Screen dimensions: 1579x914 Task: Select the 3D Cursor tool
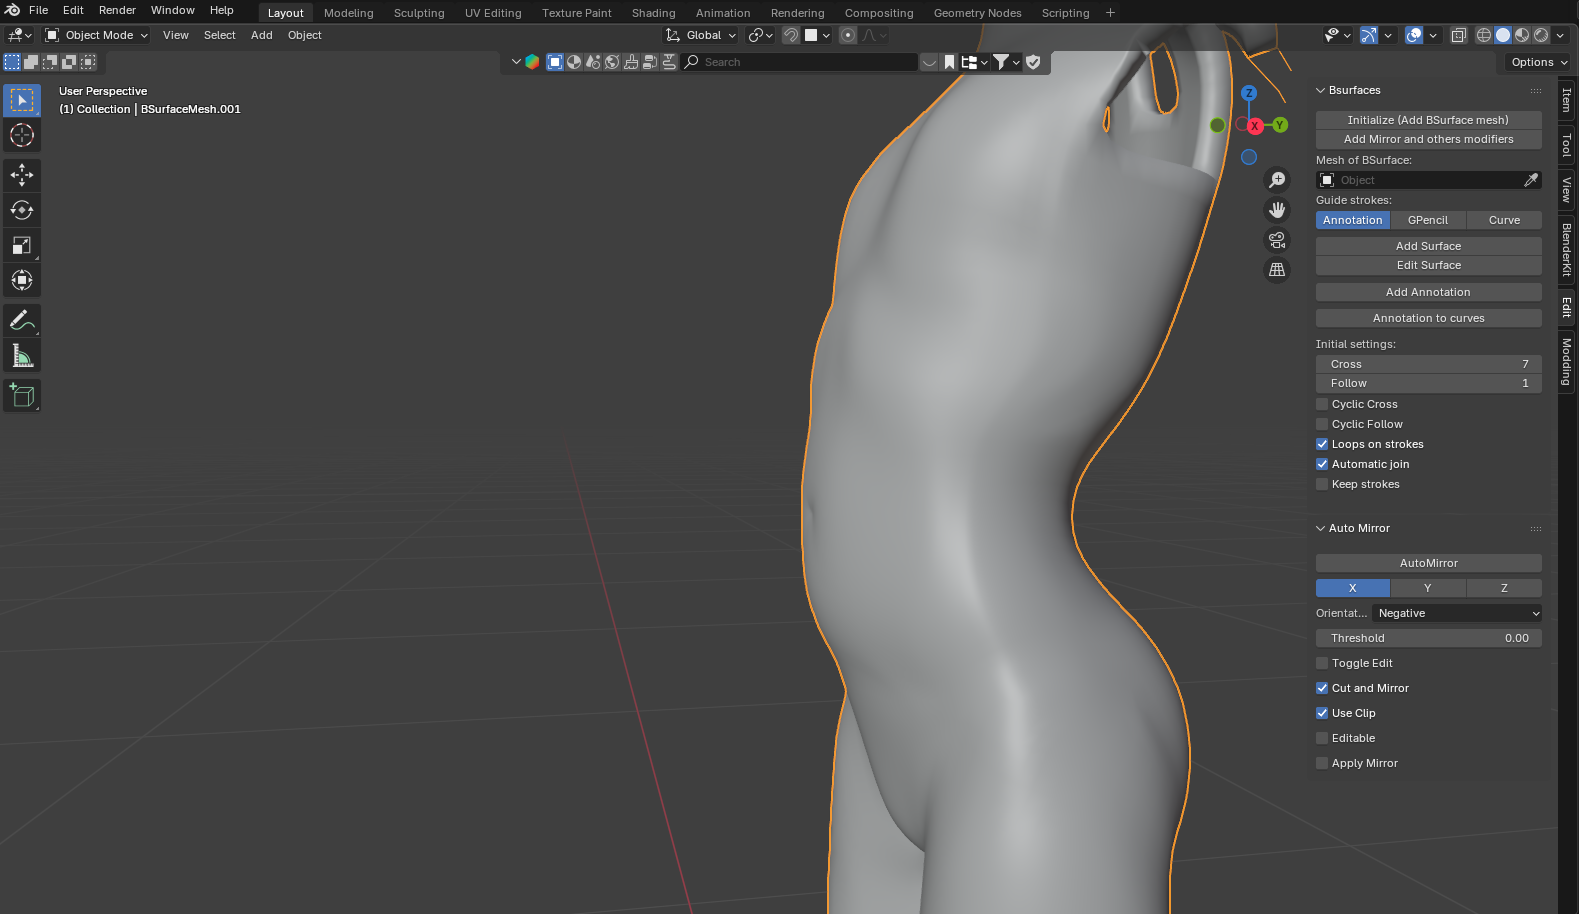pos(22,135)
